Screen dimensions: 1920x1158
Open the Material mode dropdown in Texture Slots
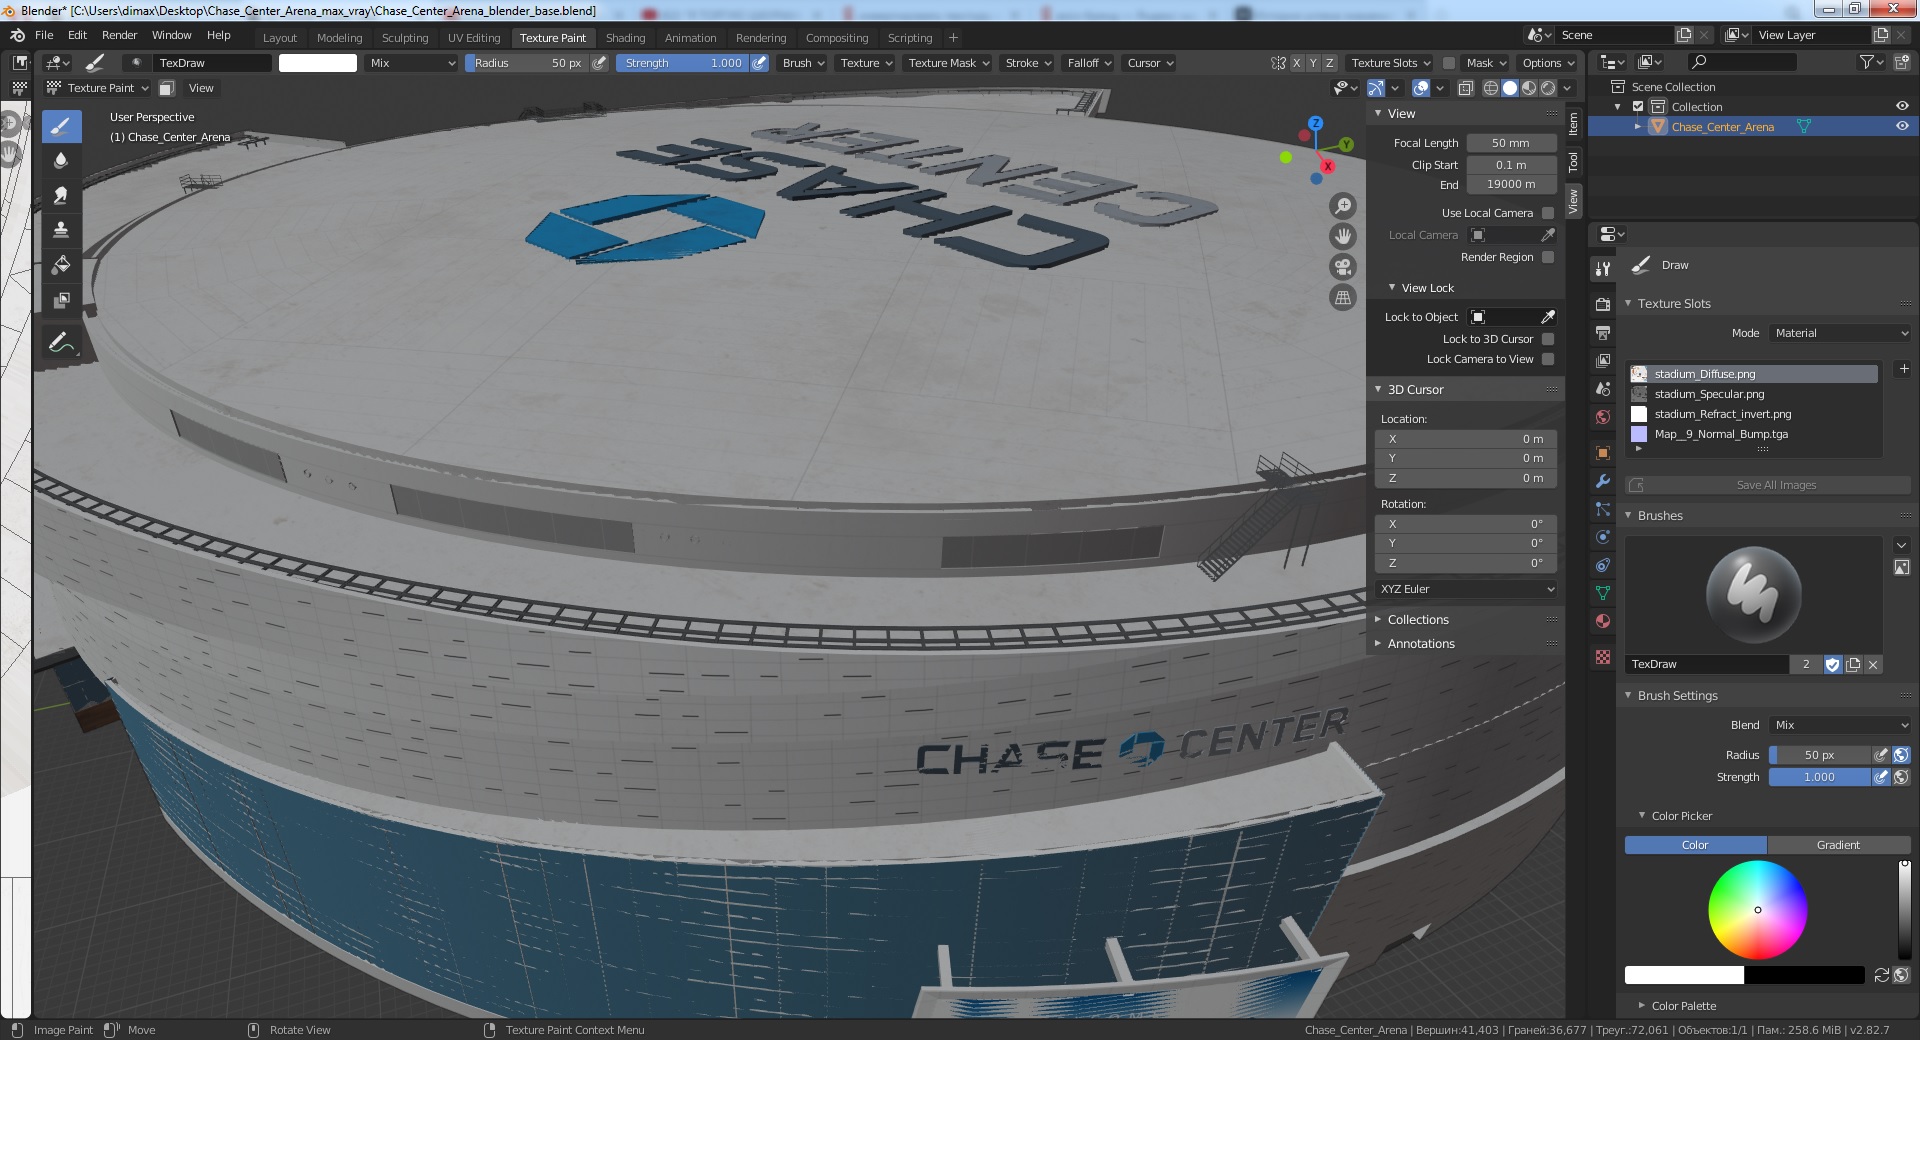(x=1840, y=333)
